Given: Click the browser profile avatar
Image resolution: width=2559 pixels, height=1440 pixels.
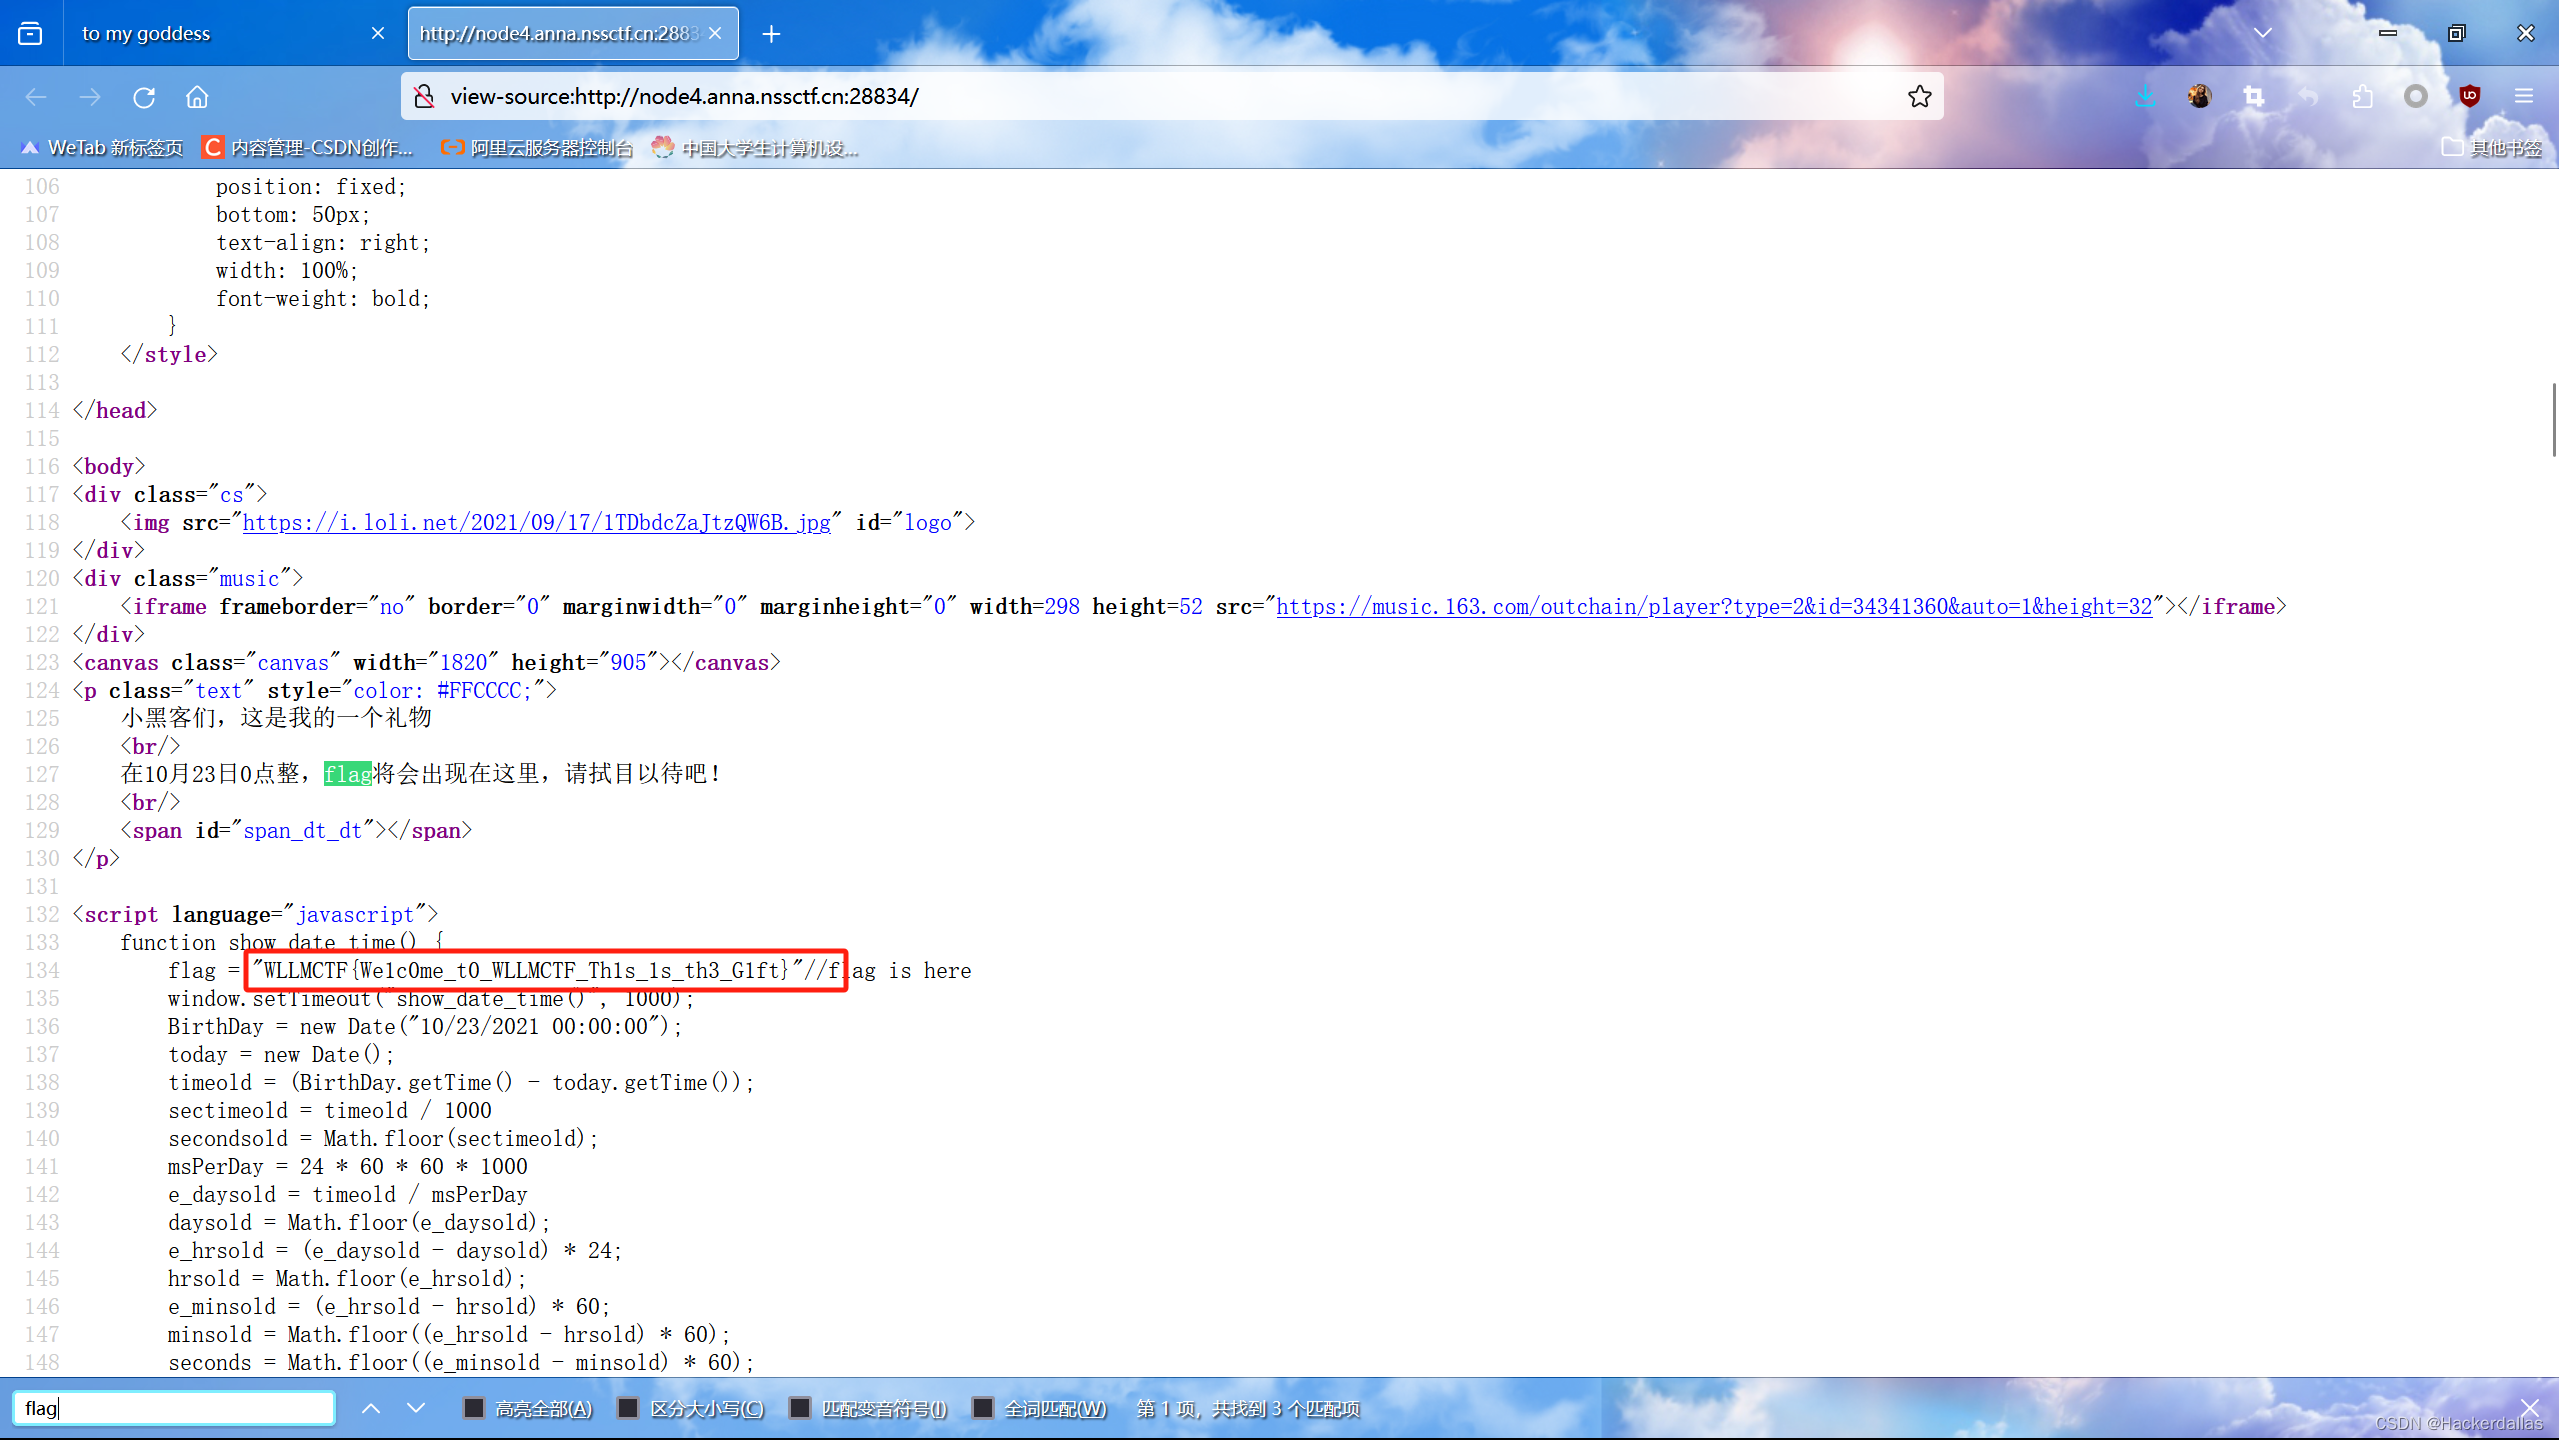Looking at the screenshot, I should pos(2199,96).
